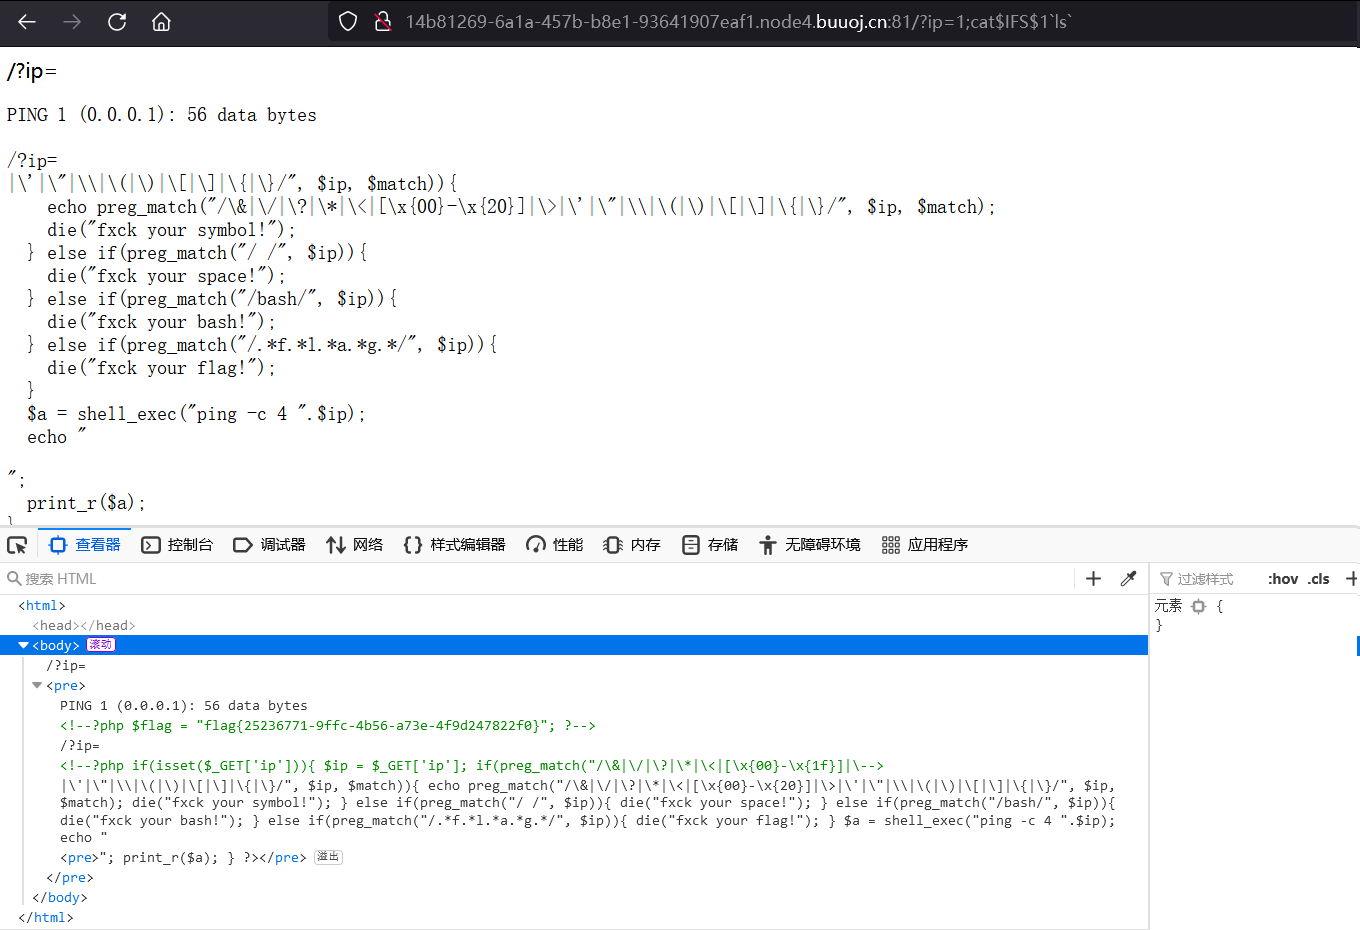Go forward to the next page
Image resolution: width=1360 pixels, height=930 pixels.
[x=72, y=22]
